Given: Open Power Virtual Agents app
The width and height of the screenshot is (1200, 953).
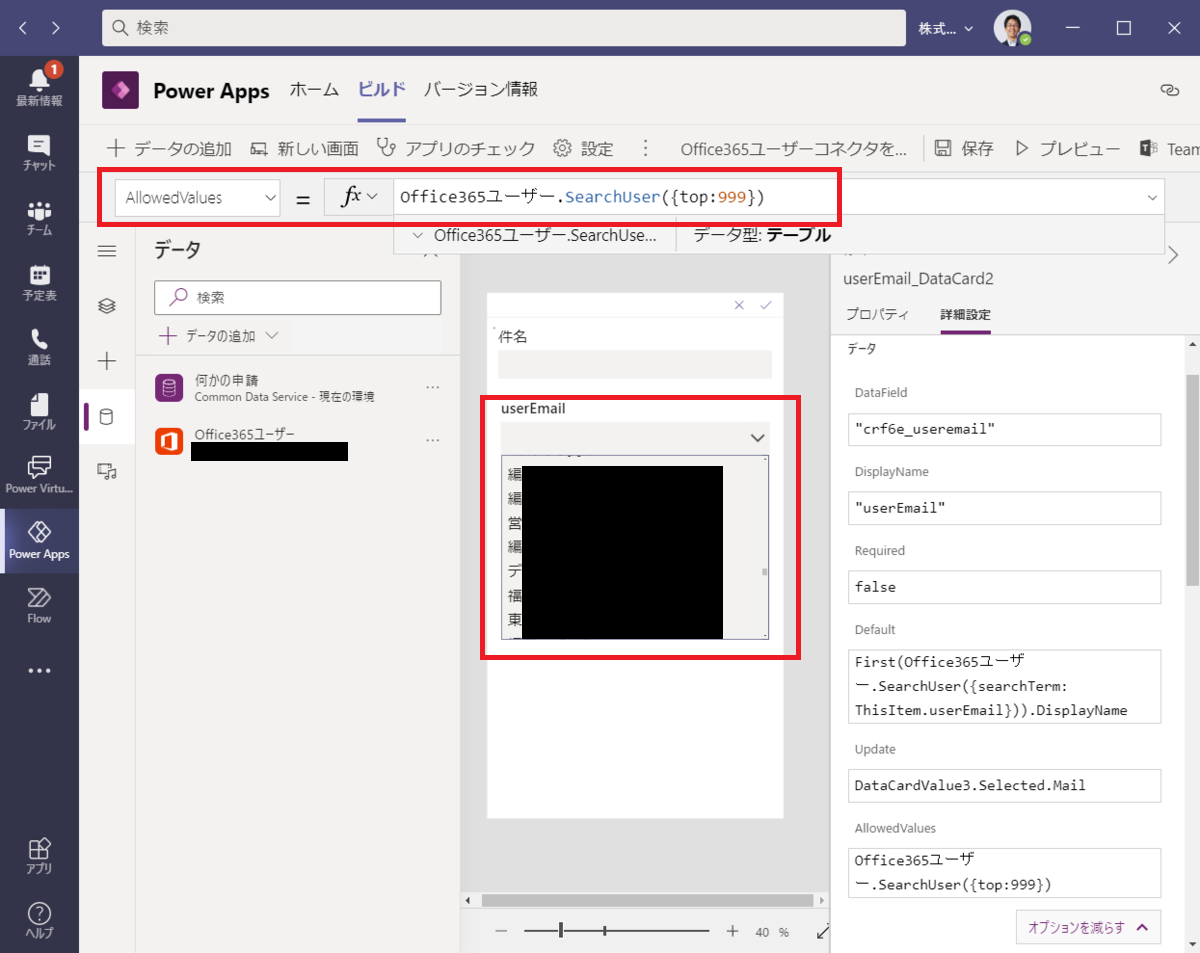Looking at the screenshot, I should point(39,476).
